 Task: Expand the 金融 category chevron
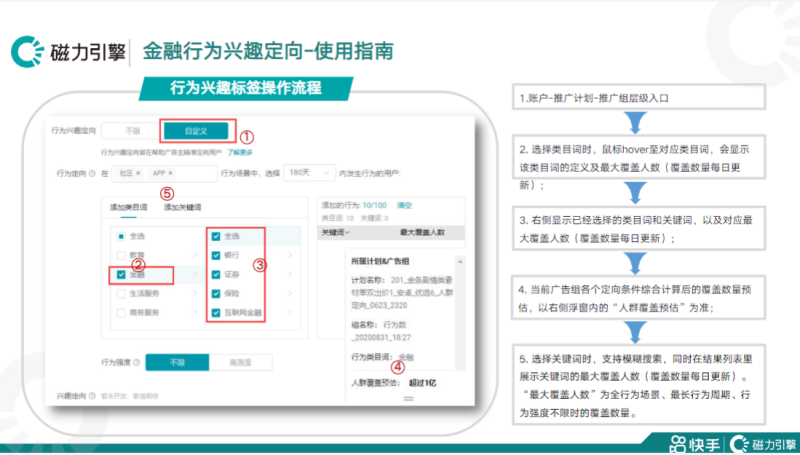pos(195,274)
